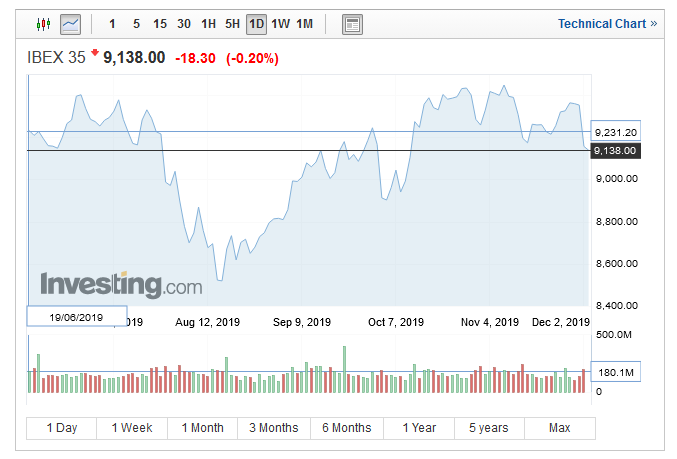Click the Dec 2, 2019 axis label
The image size is (677, 459).
[560, 322]
